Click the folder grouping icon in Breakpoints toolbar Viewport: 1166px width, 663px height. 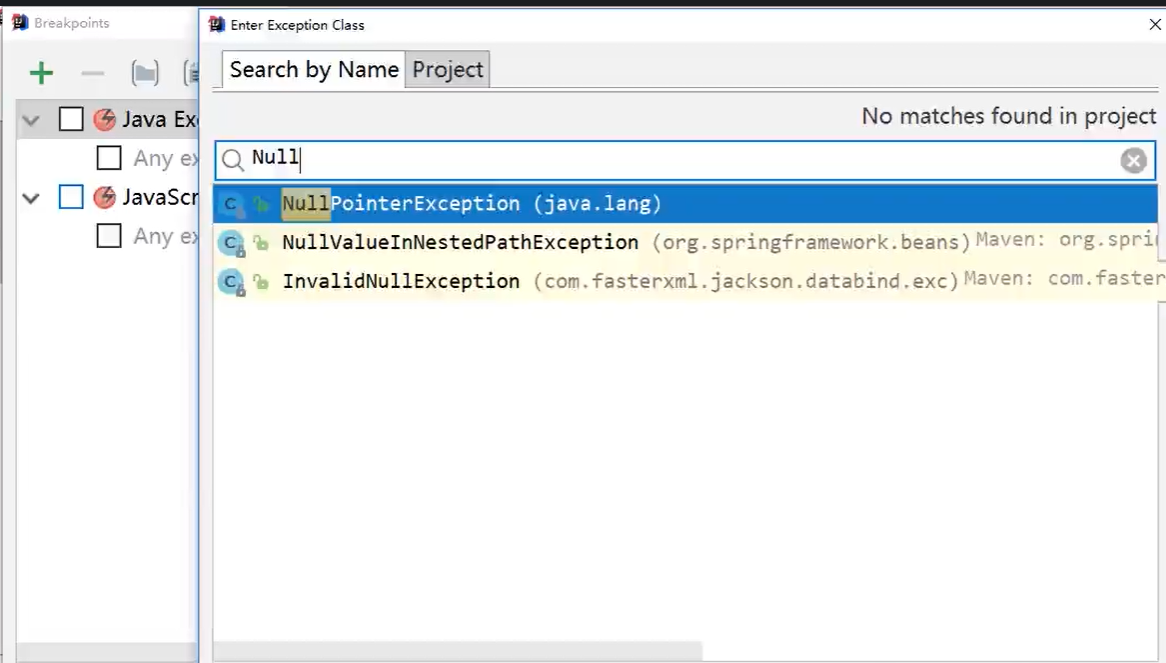pos(145,72)
